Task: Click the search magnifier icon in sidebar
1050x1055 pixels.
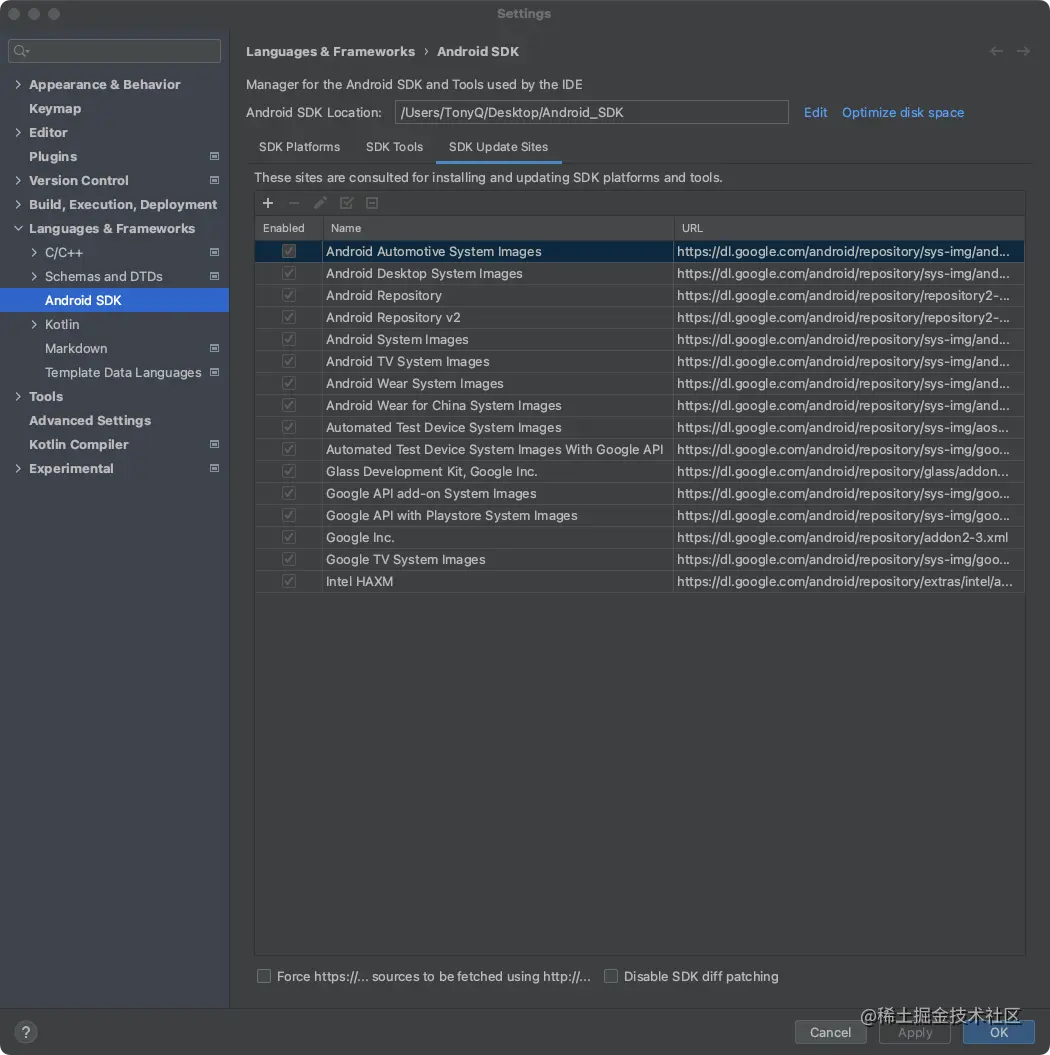Action: 21,50
